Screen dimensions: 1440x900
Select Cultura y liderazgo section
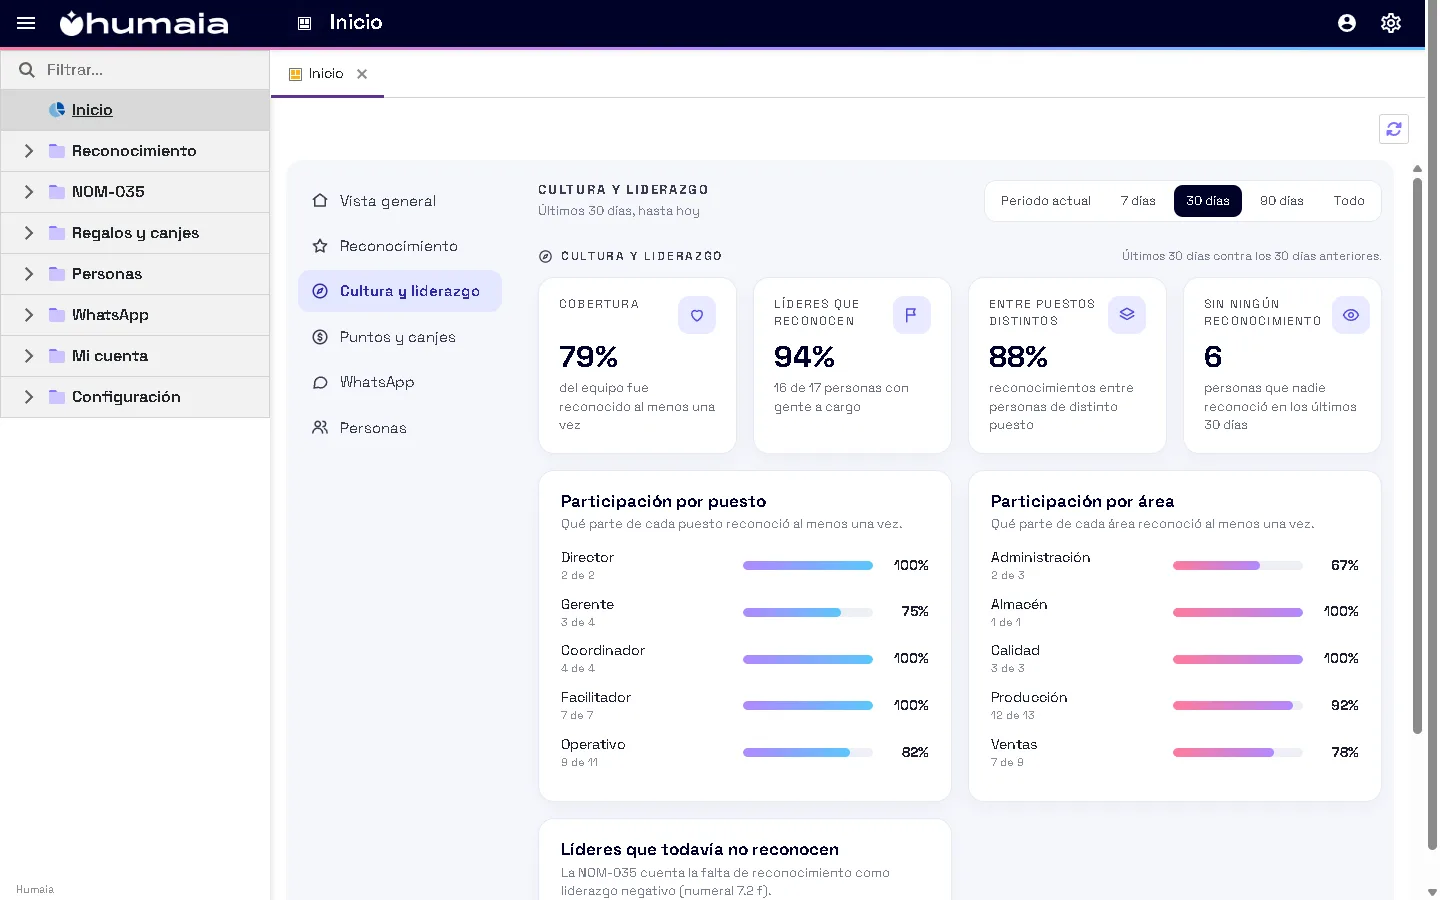tap(400, 291)
